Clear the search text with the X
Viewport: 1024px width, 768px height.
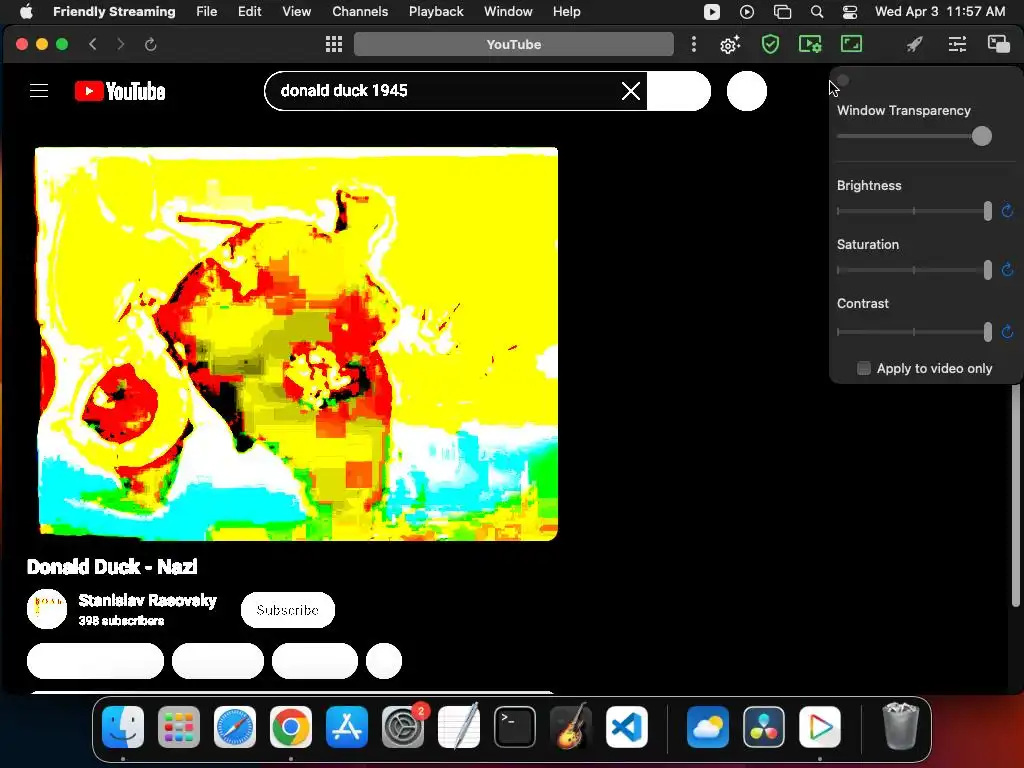point(631,91)
